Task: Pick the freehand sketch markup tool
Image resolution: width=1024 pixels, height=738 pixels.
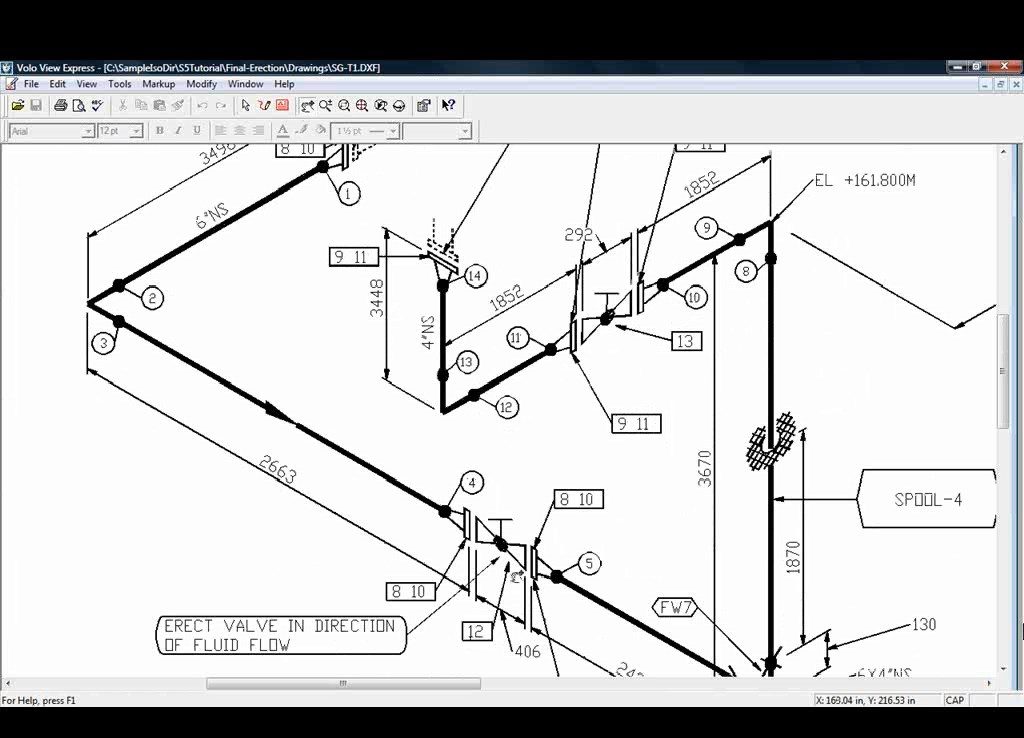Action: click(x=264, y=105)
